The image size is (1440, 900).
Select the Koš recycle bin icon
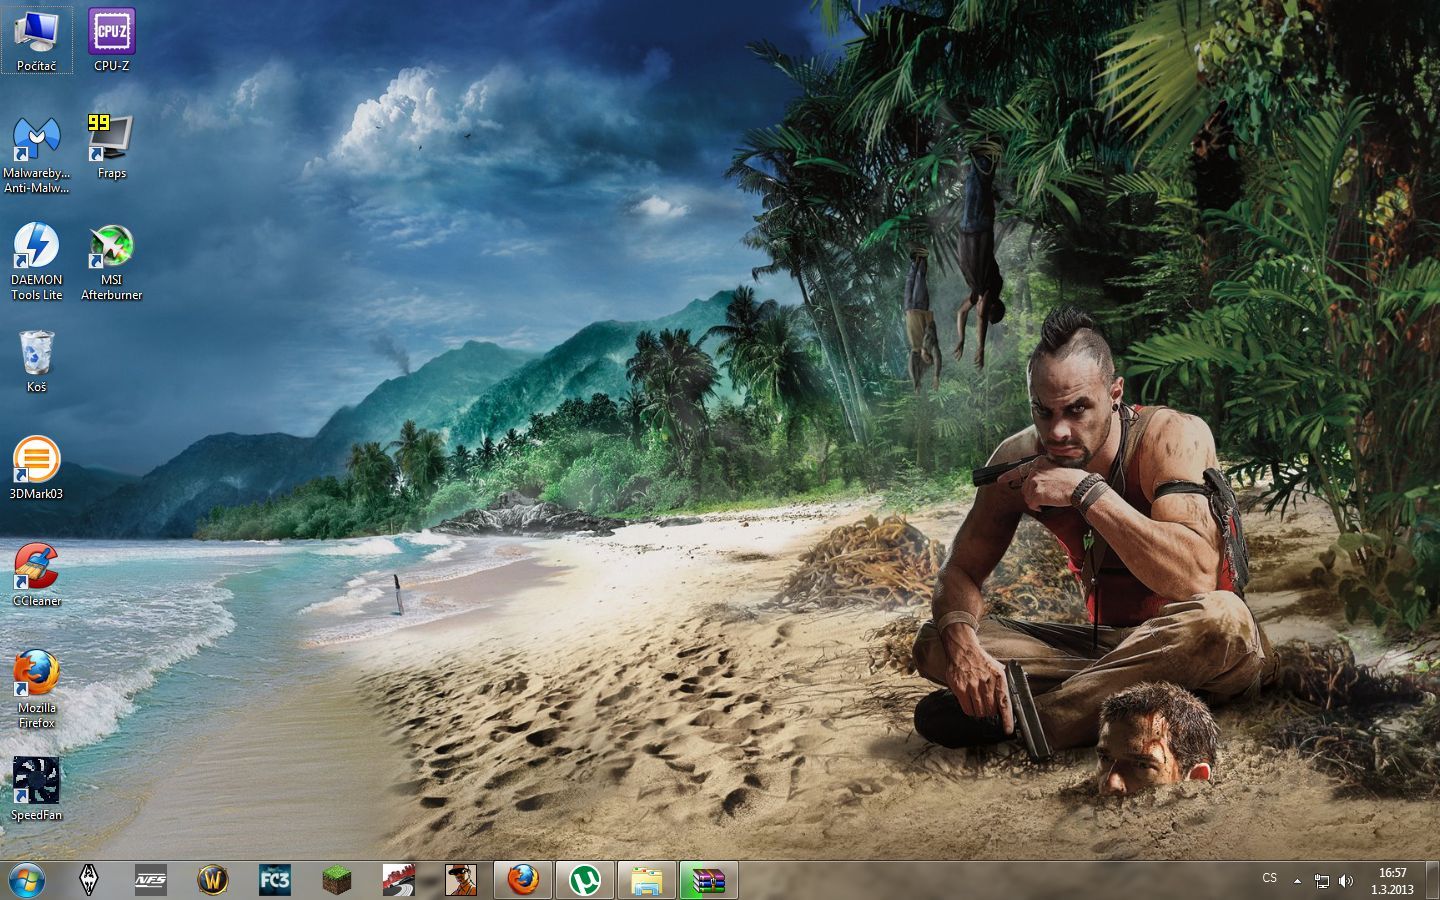point(37,361)
